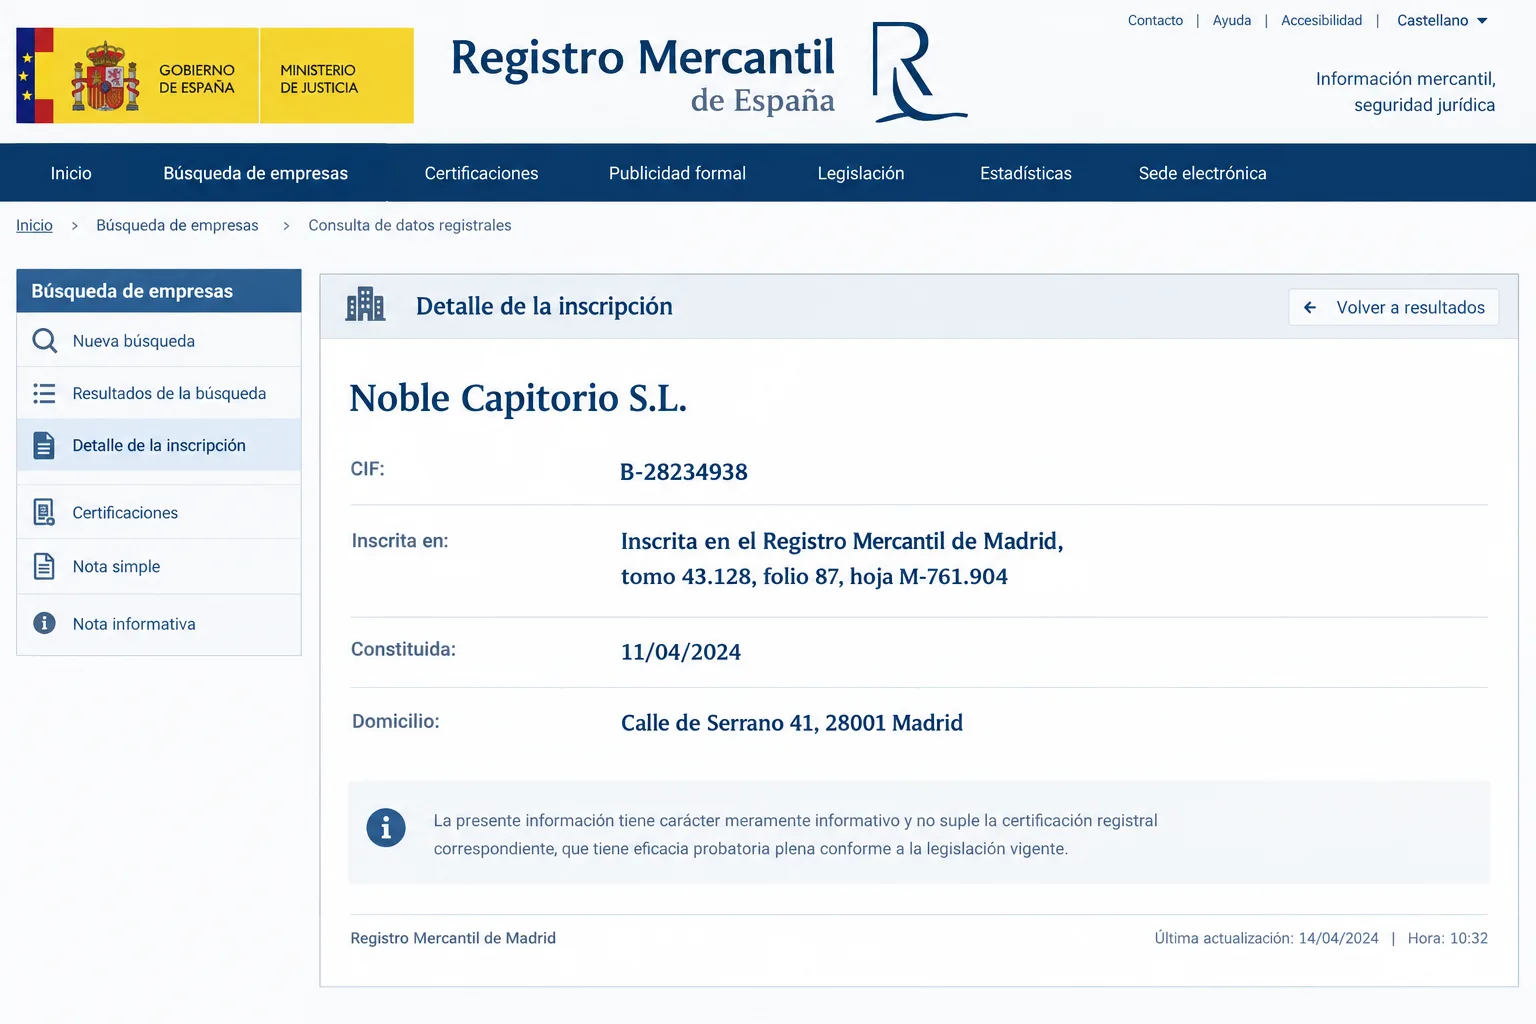This screenshot has height=1024, width=1536.
Task: Open the Publicidad formal menu item
Action: (x=677, y=173)
